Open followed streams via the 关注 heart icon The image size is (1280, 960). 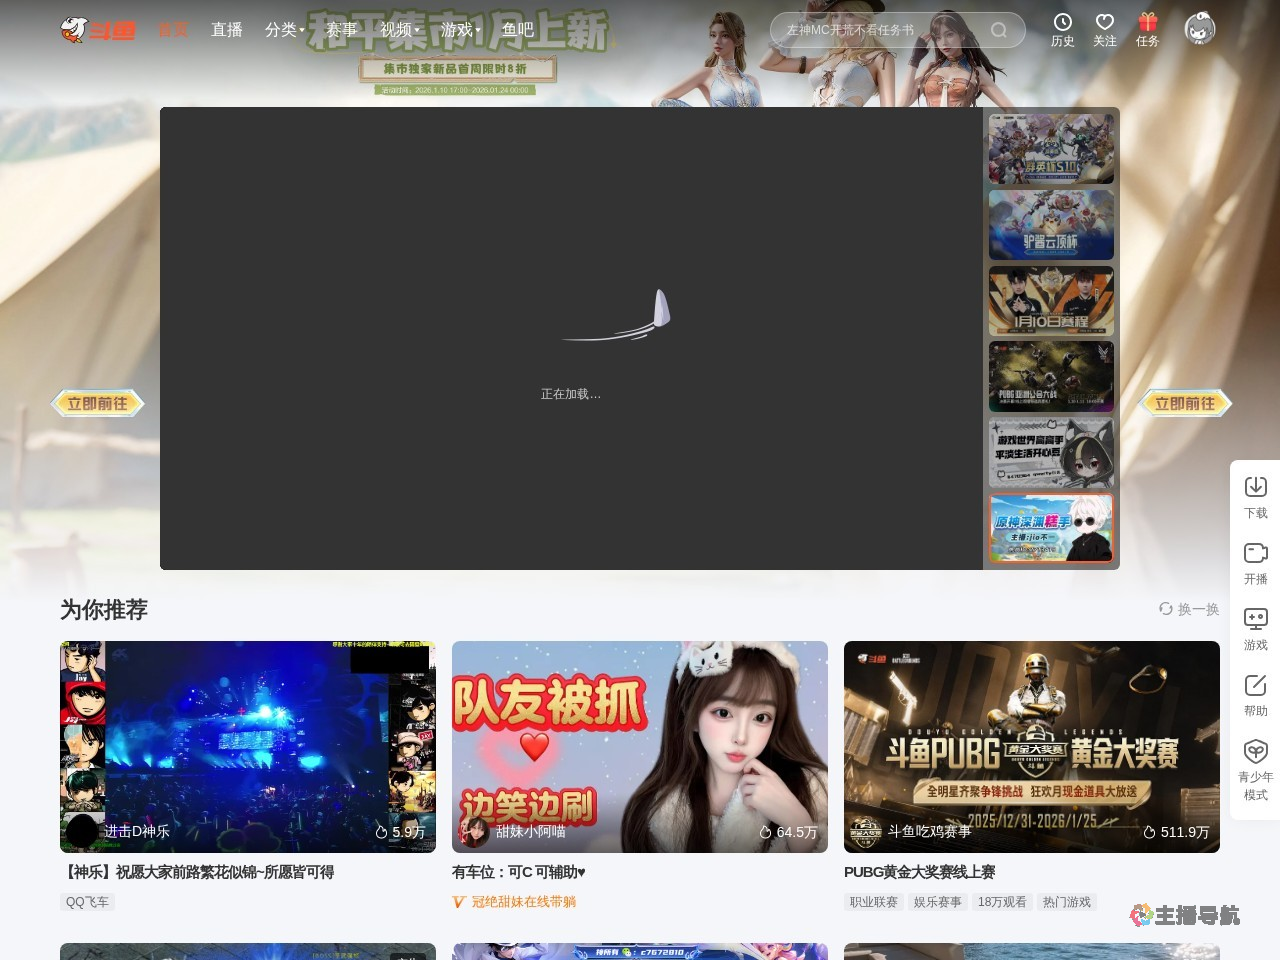coord(1104,29)
